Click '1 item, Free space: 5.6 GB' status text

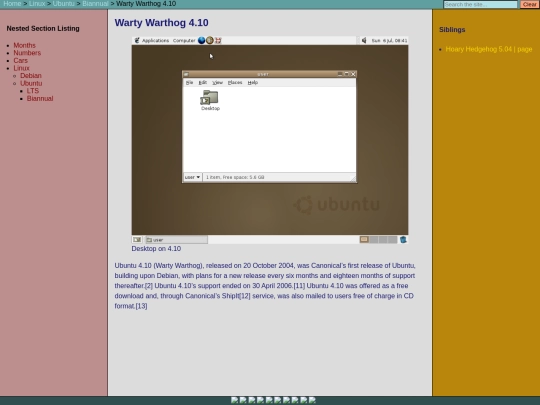click(235, 177)
